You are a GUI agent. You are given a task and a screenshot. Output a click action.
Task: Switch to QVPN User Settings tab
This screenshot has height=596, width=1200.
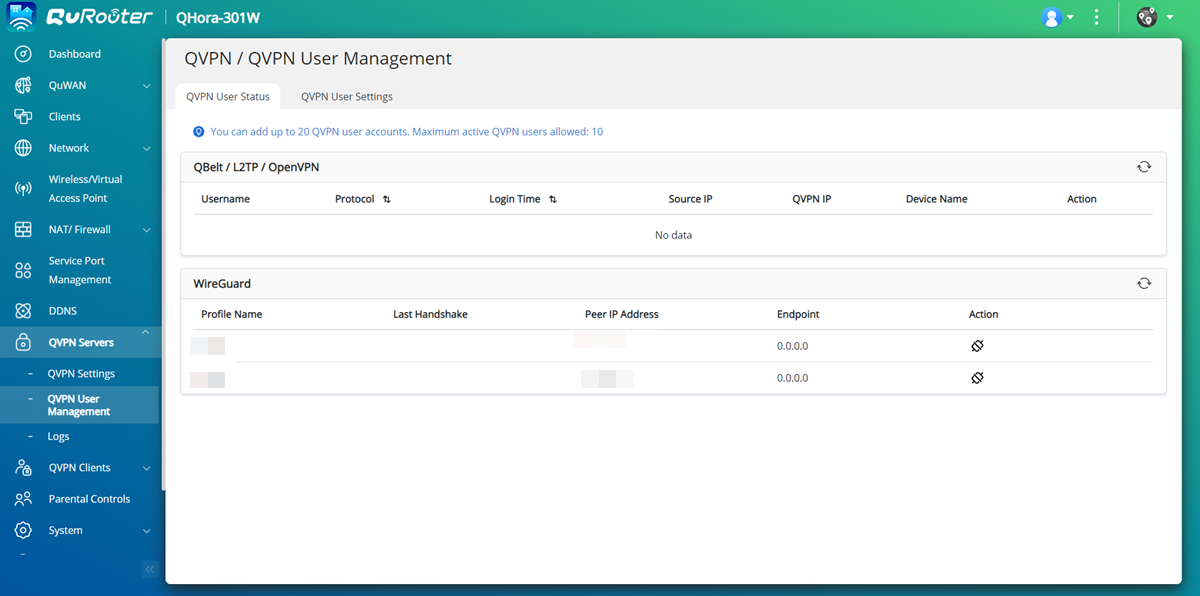click(346, 97)
